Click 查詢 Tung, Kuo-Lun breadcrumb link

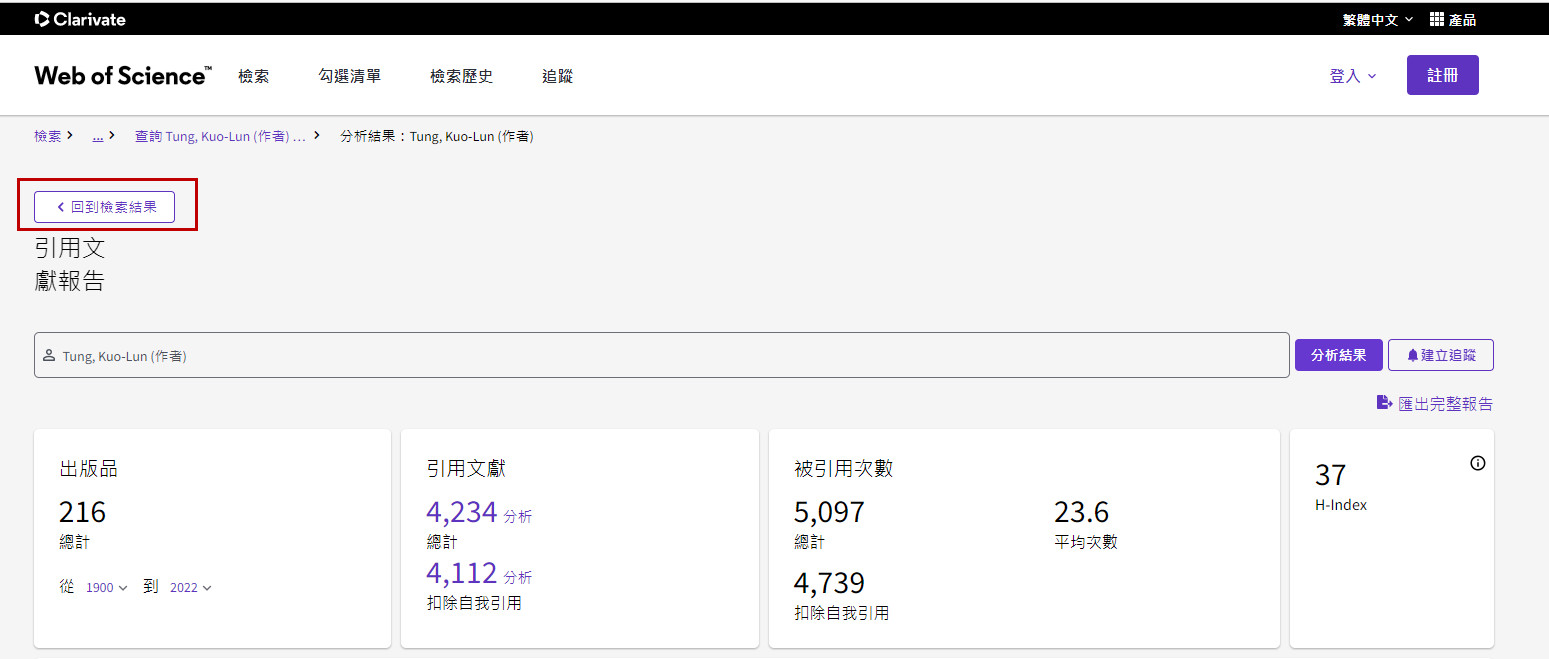(220, 136)
